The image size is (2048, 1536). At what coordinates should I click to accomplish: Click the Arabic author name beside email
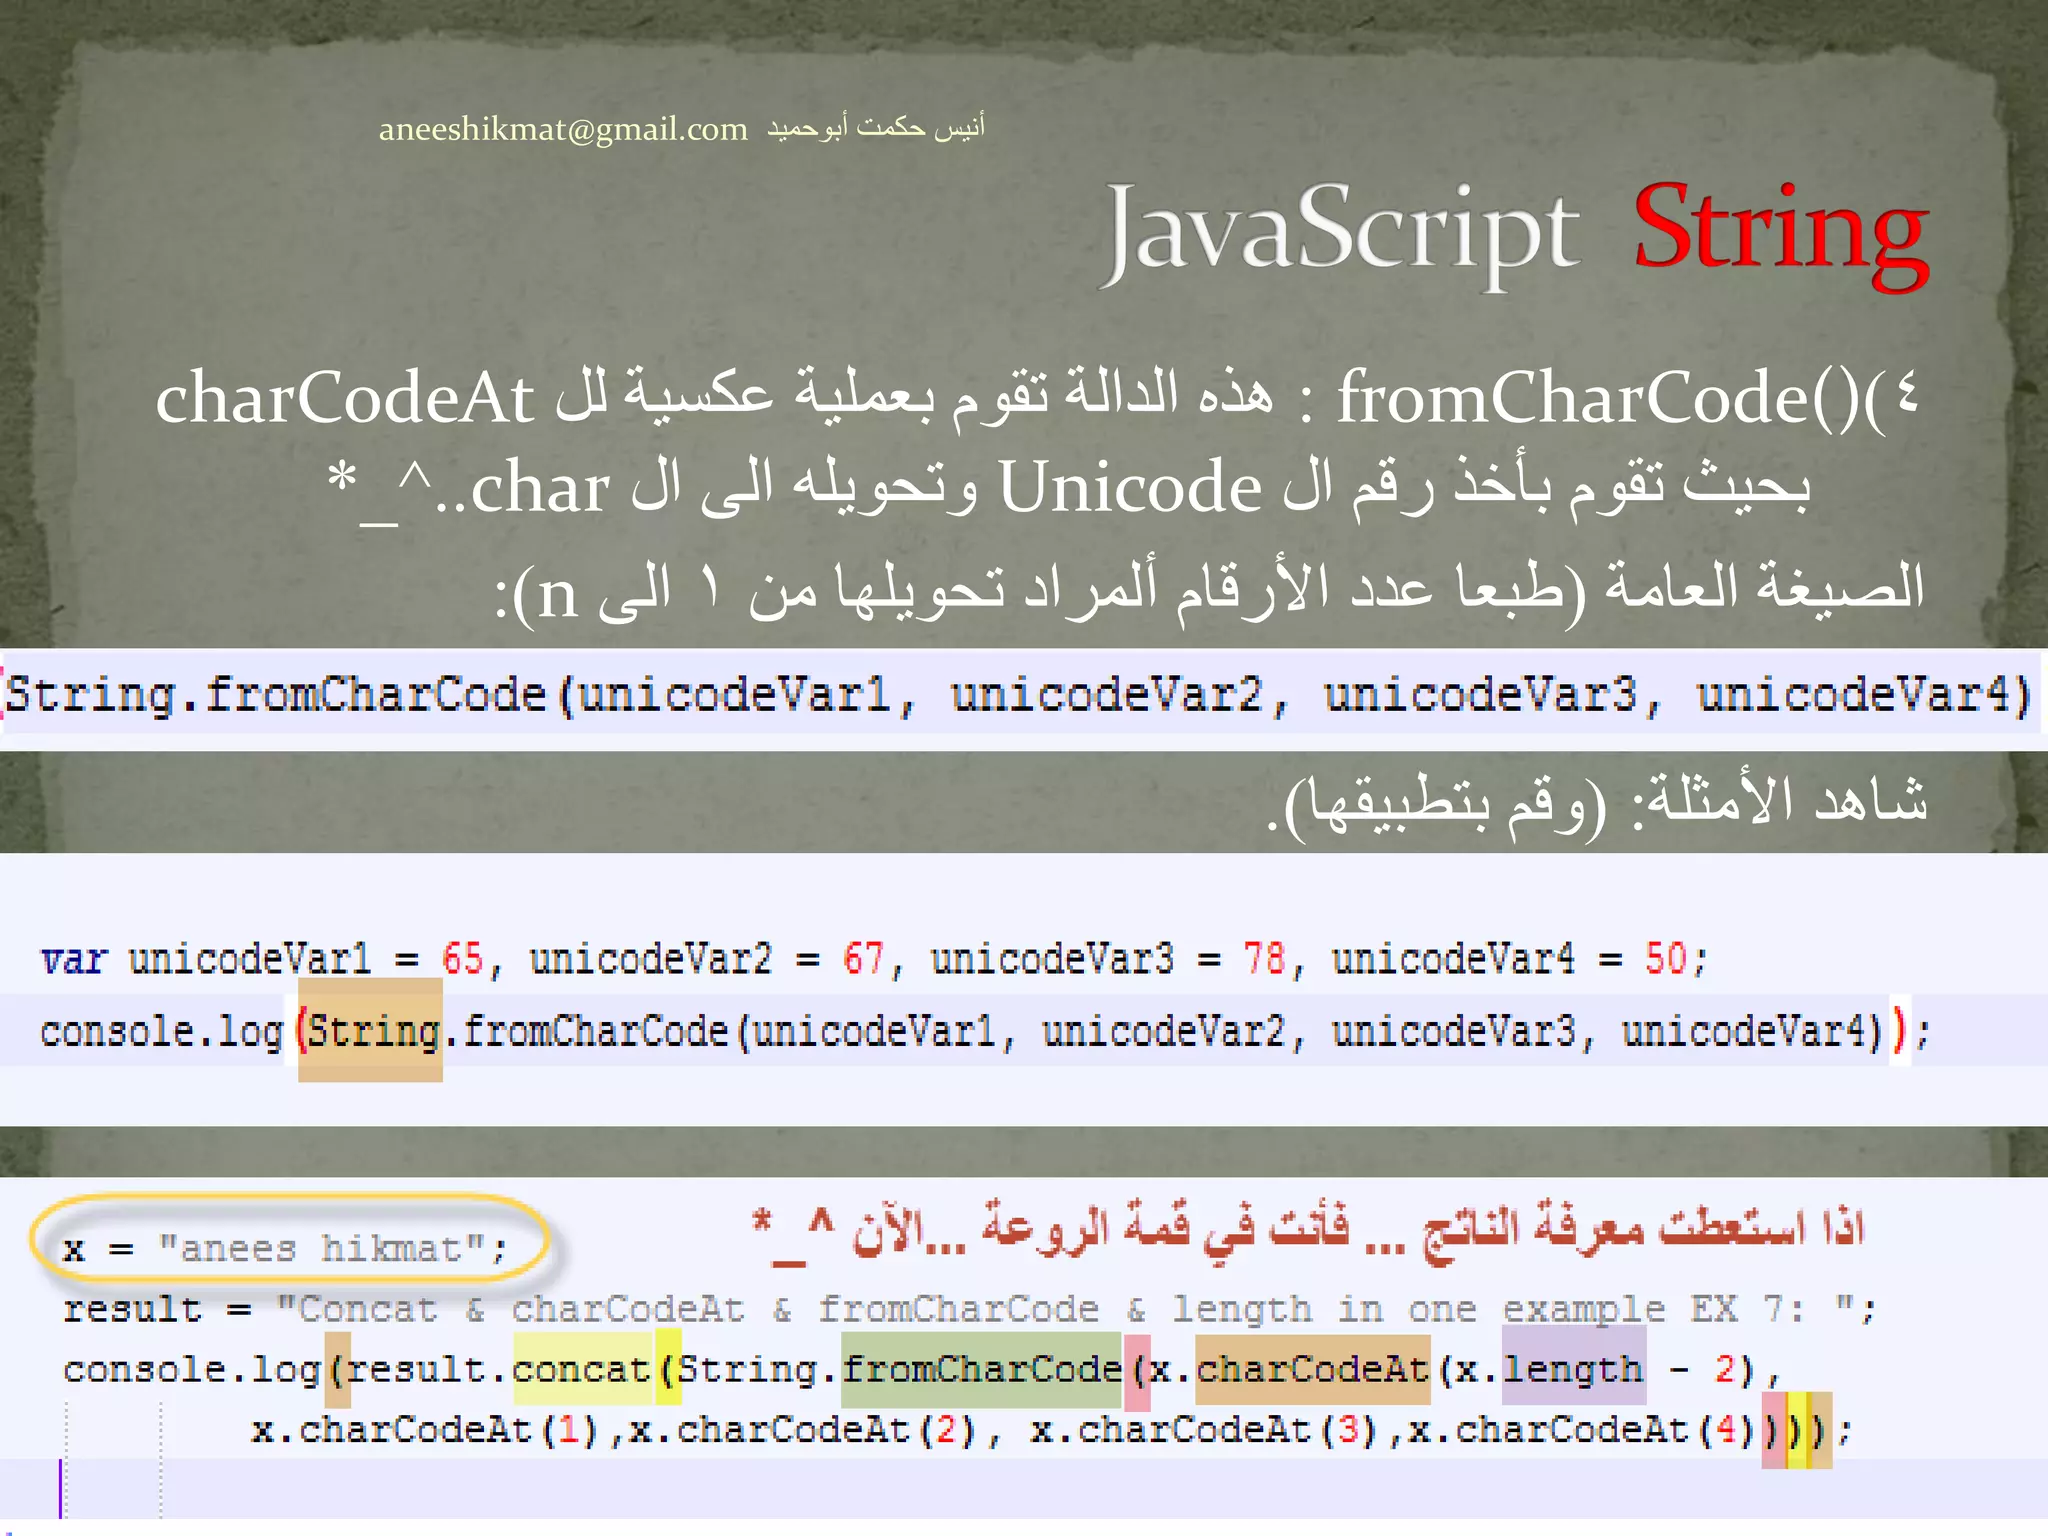point(876,127)
